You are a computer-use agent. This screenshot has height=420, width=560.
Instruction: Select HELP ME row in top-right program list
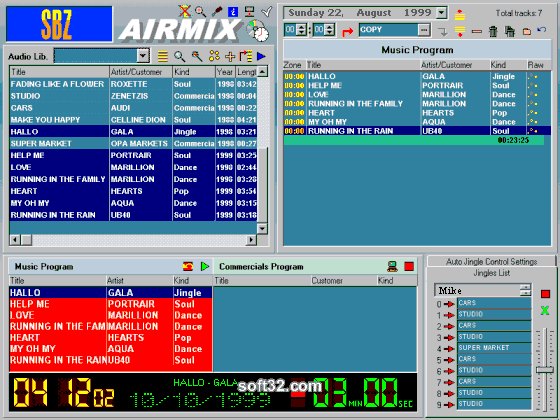point(417,86)
